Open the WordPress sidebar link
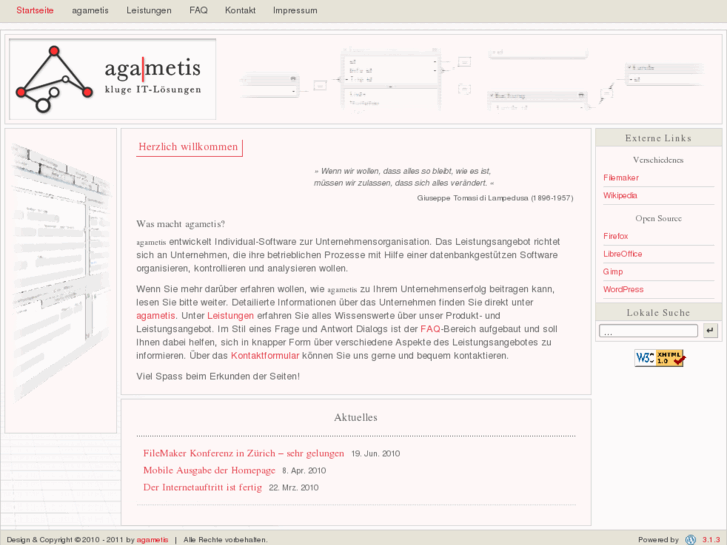 tap(623, 289)
